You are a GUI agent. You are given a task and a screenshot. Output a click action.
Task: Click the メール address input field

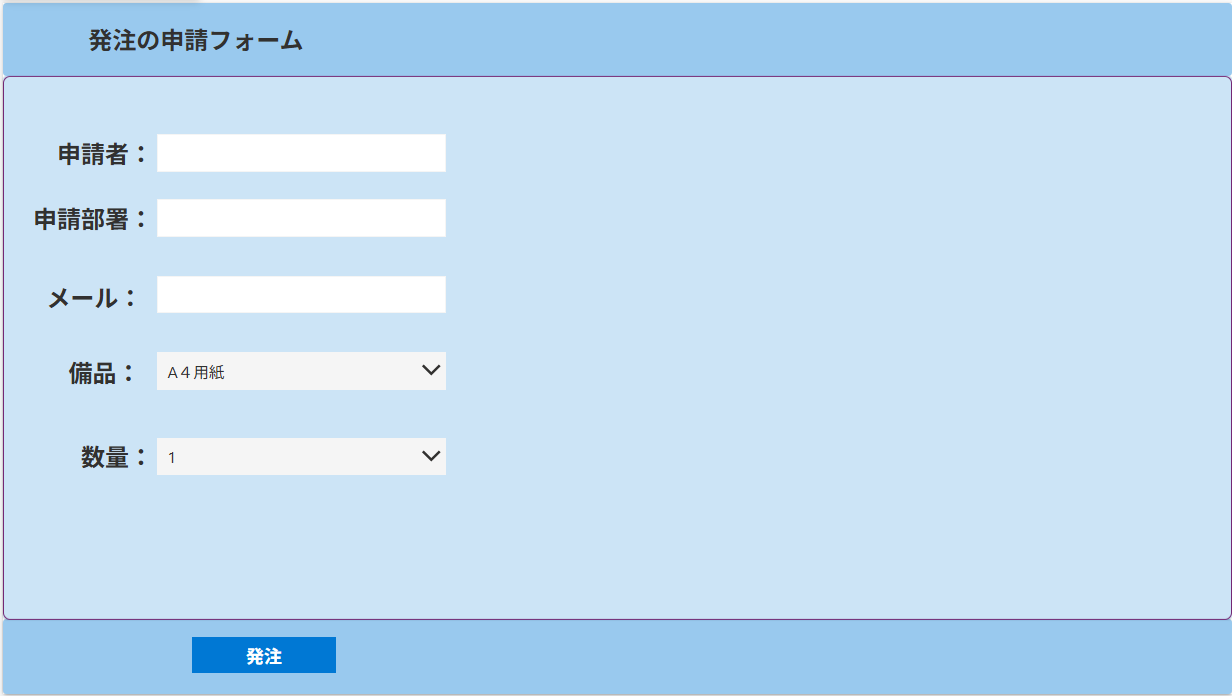301,295
